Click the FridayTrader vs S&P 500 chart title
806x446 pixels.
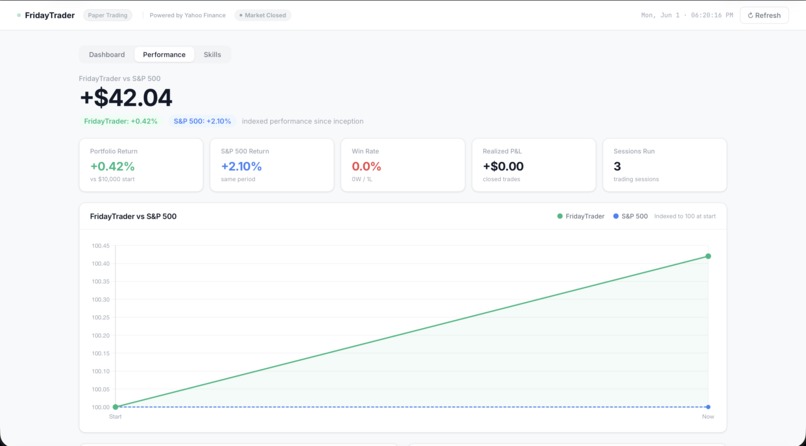(133, 216)
